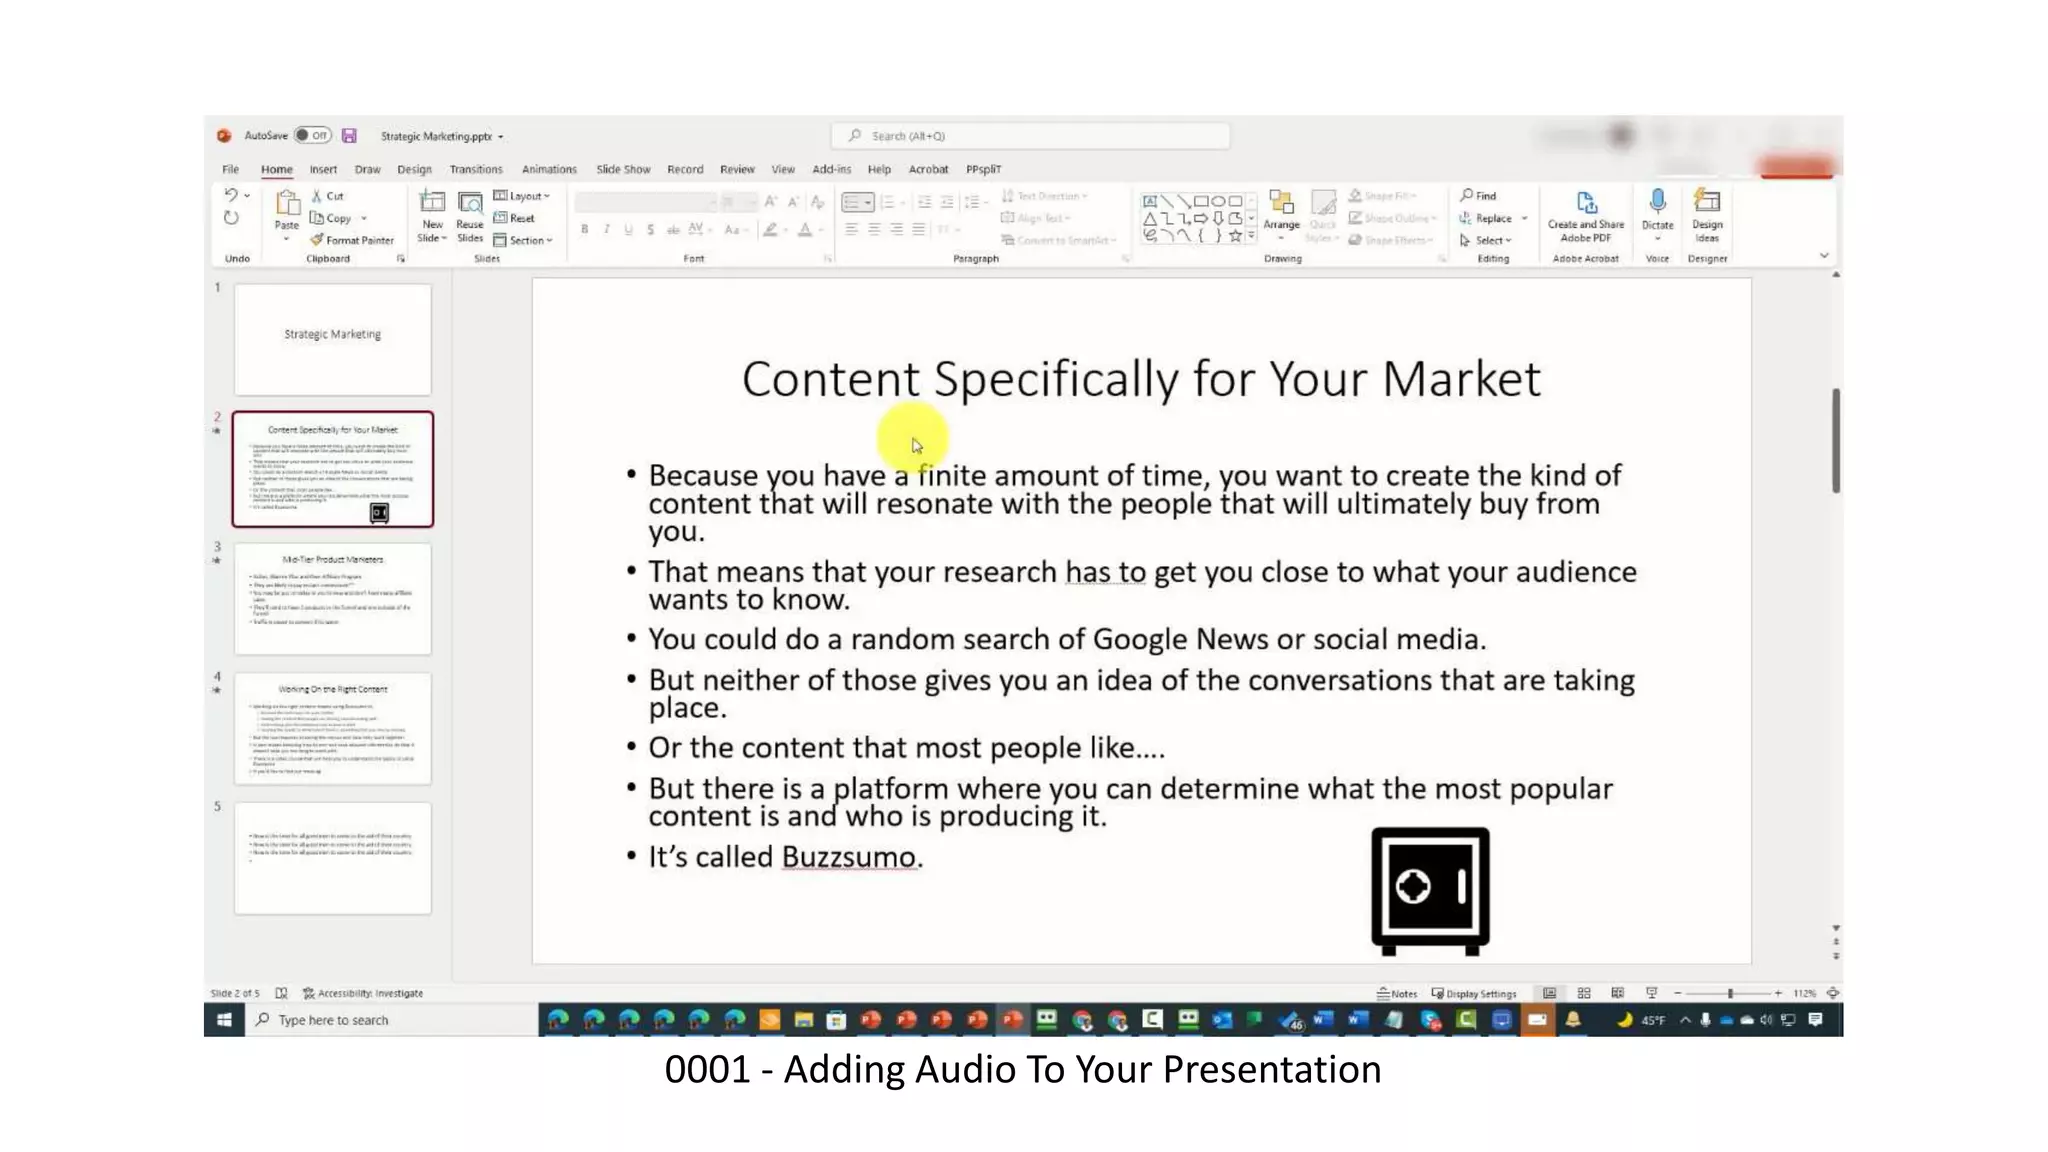Image resolution: width=2048 pixels, height=1152 pixels.
Task: Switch to Slide Sorter view in the status bar
Action: pyautogui.click(x=1584, y=993)
